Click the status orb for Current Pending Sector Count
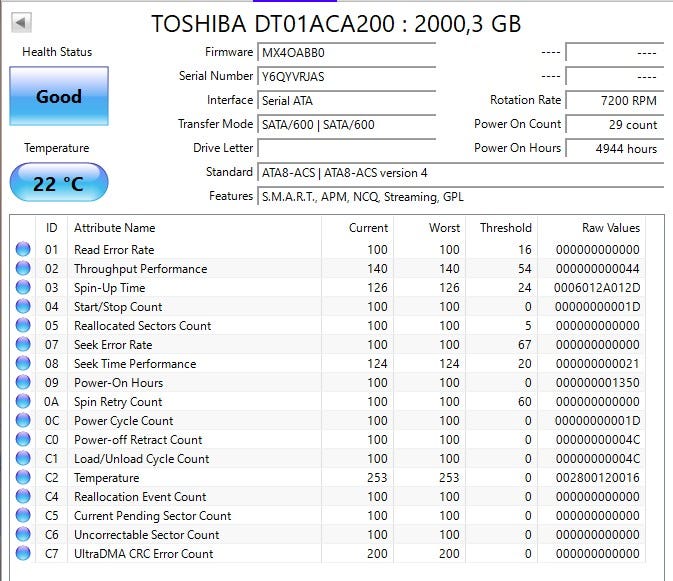 coord(23,515)
